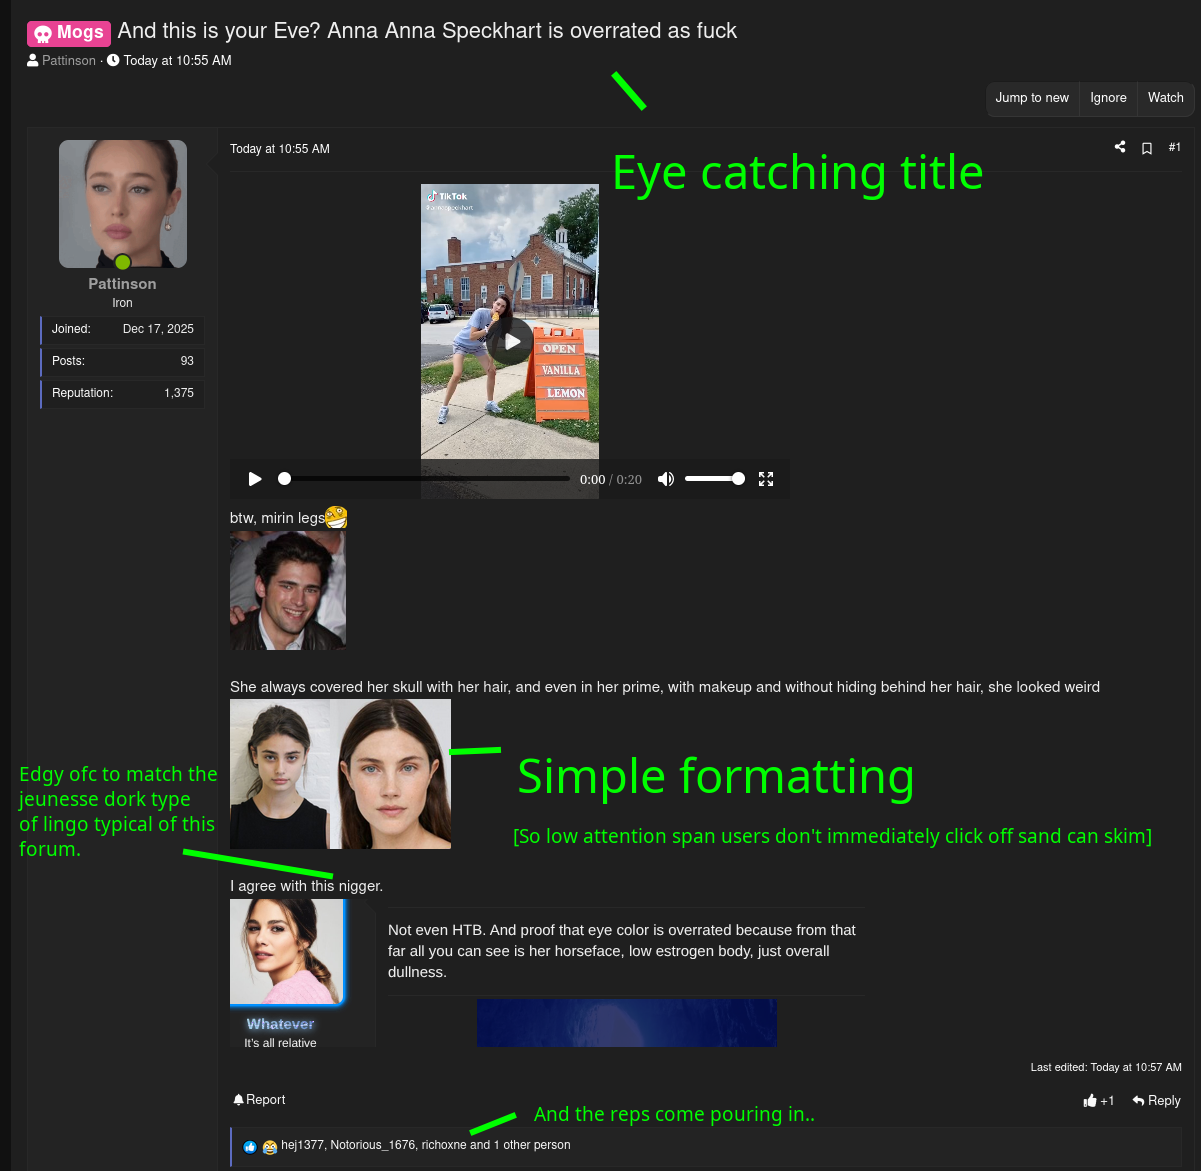1201x1171 pixels.
Task: Click Reply with the arrow icon
Action: pyautogui.click(x=1156, y=1100)
